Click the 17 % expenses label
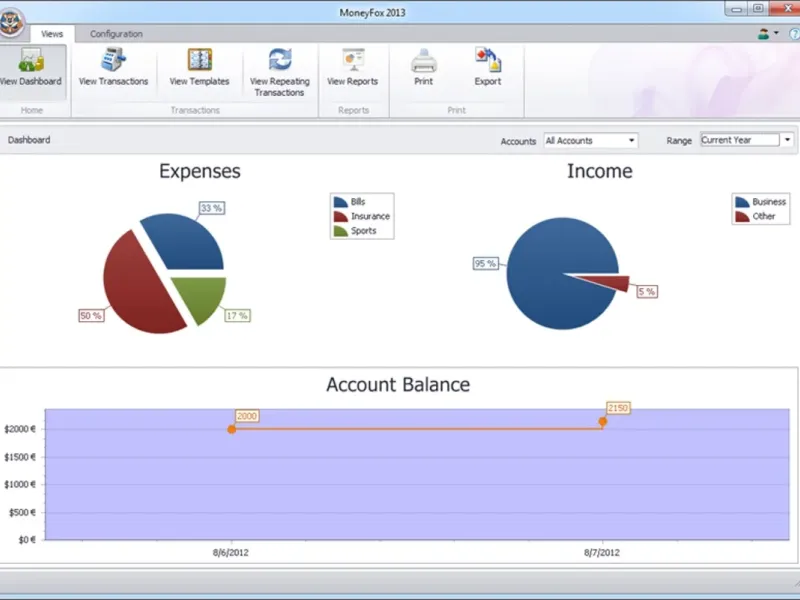Viewport: 800px width, 600px height. (237, 316)
